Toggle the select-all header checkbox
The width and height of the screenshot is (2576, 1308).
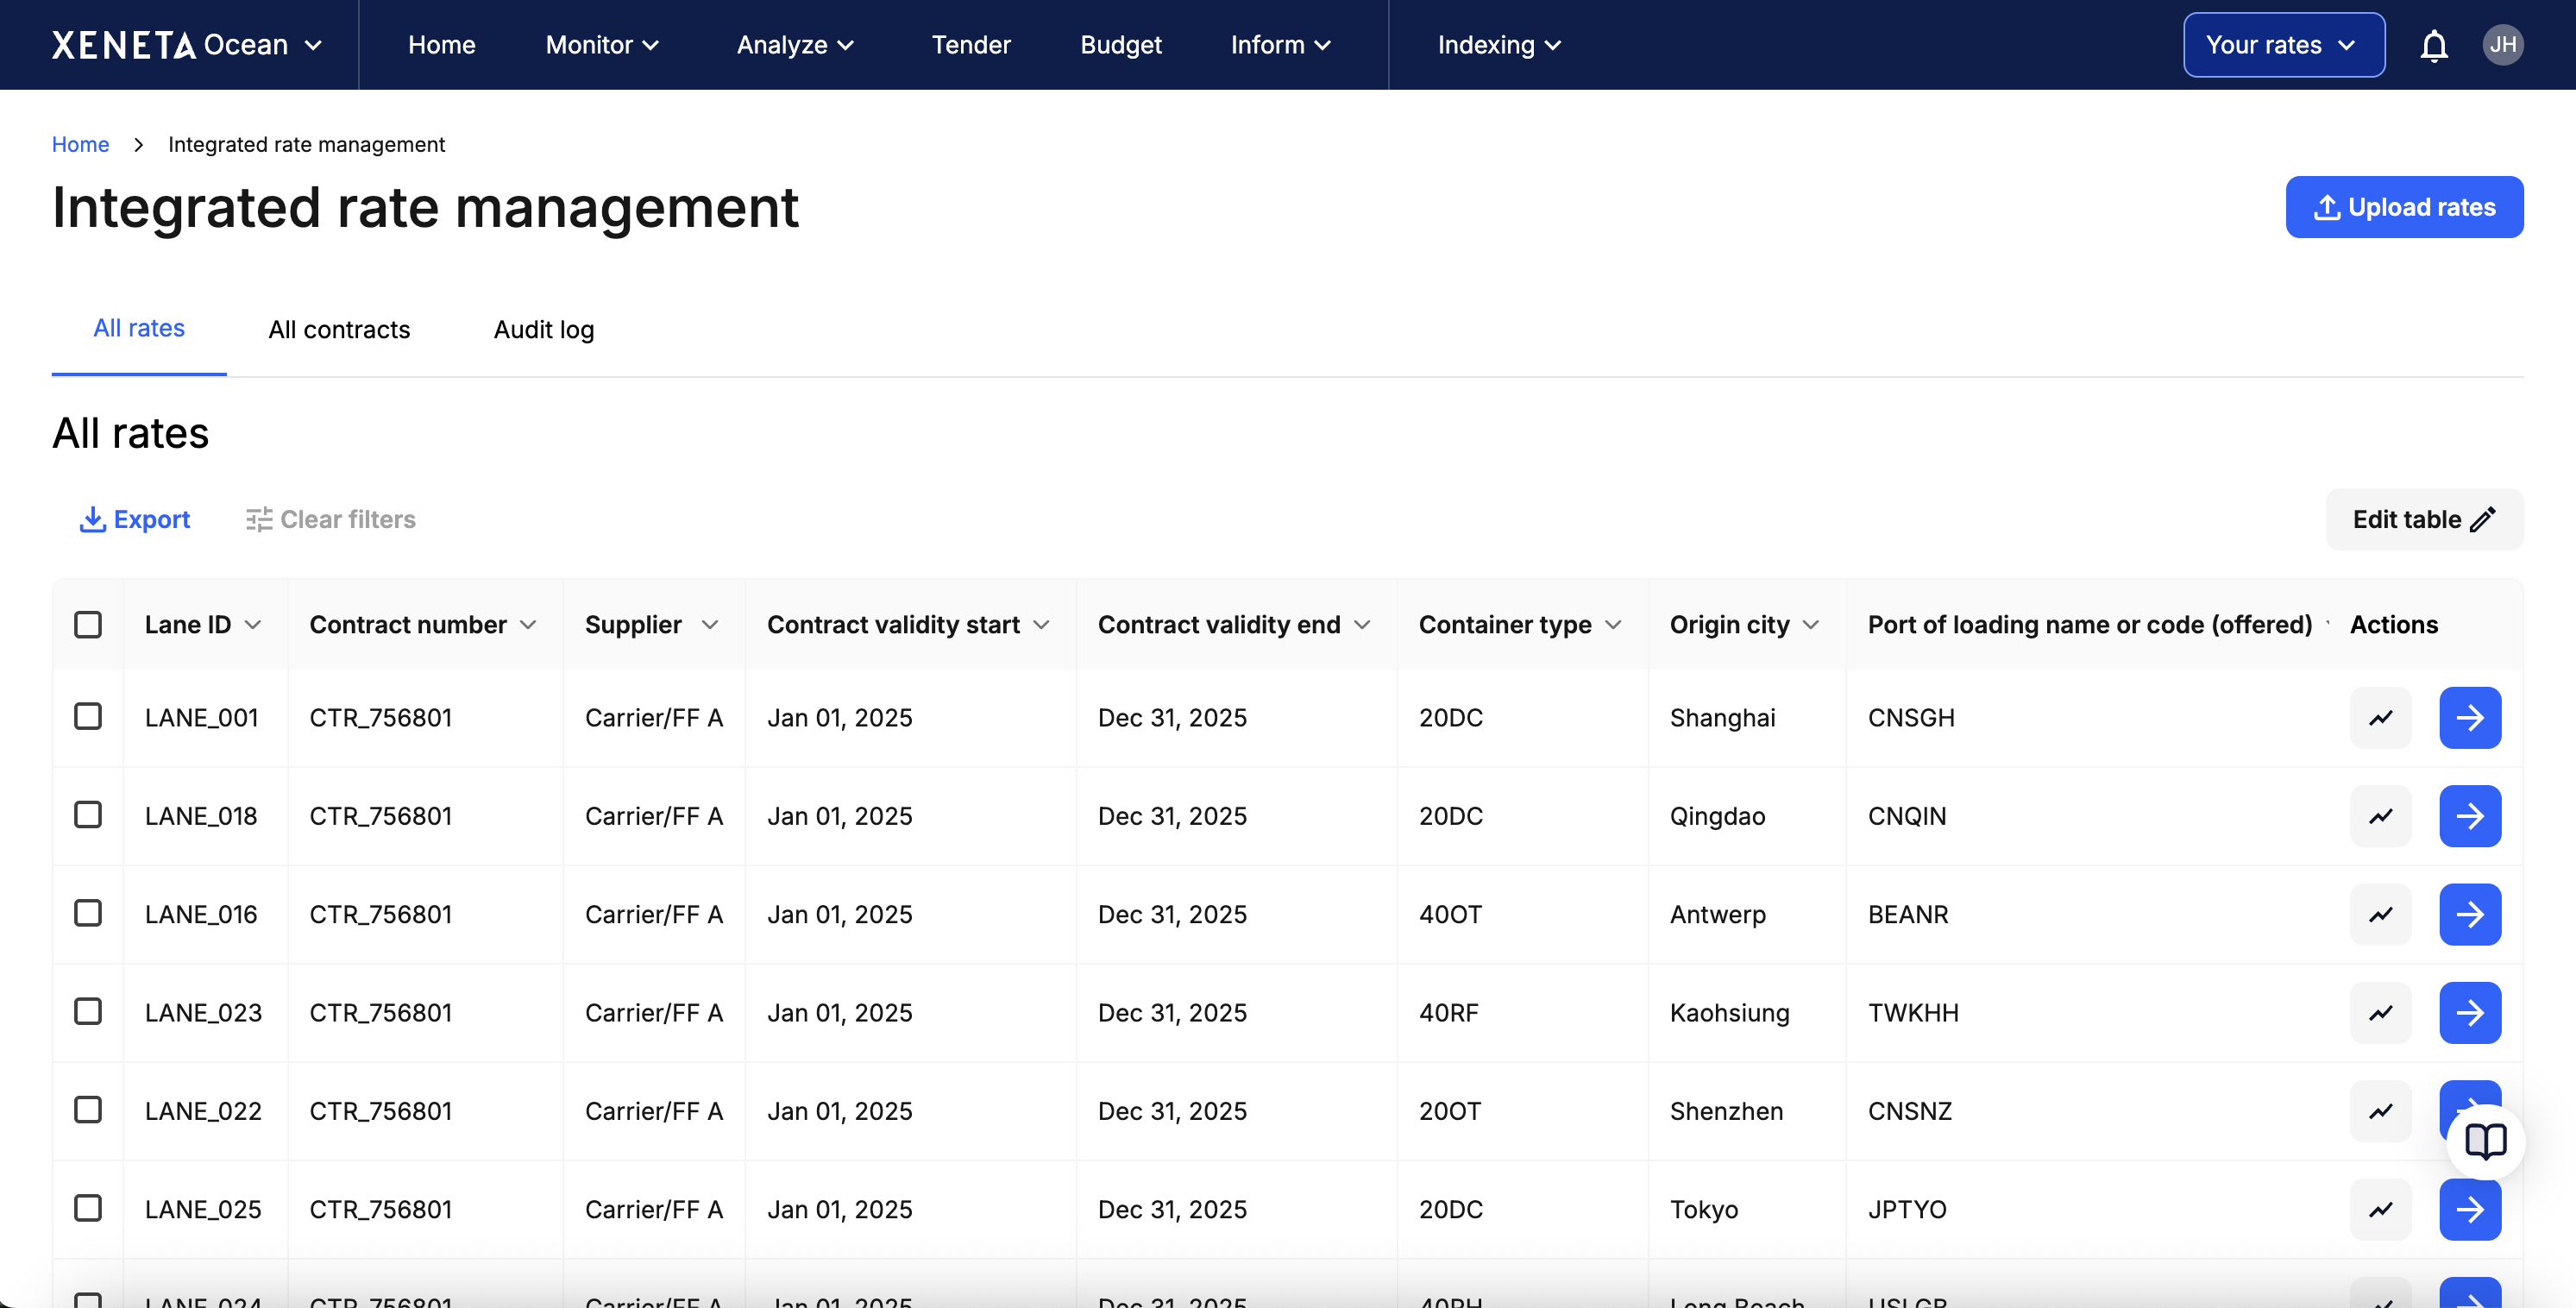click(88, 625)
